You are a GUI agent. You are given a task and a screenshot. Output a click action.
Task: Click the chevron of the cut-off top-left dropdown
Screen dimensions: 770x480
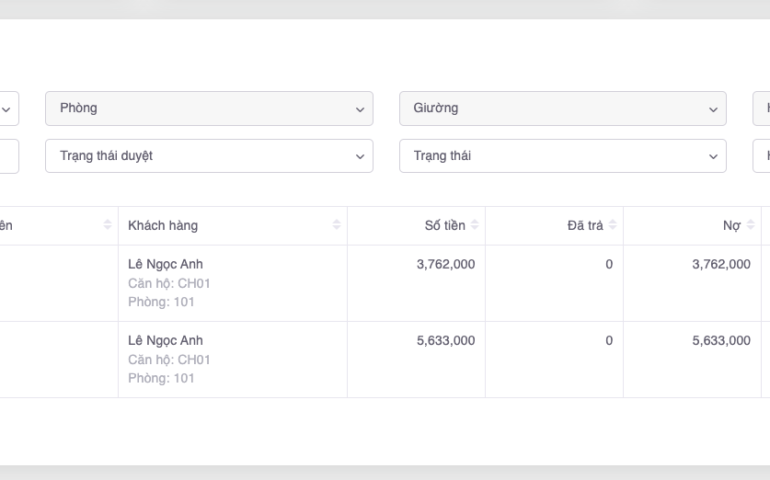6,109
